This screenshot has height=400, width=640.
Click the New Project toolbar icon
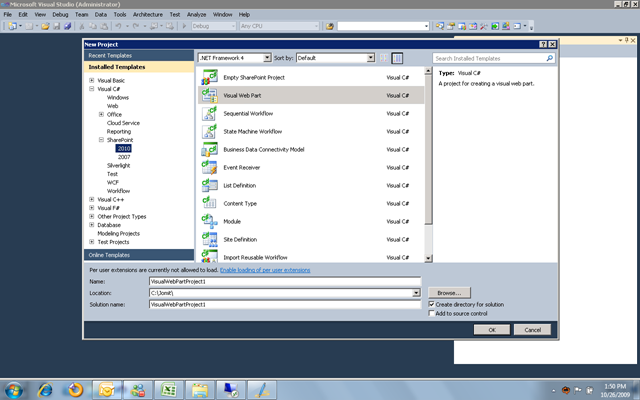[12, 26]
